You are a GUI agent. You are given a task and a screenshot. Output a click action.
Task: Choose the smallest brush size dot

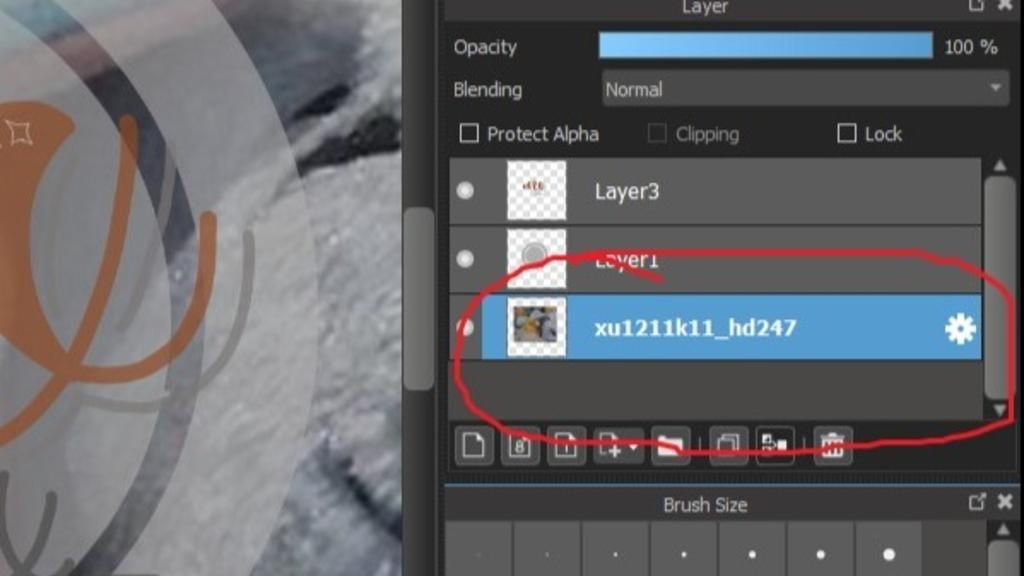tap(479, 554)
